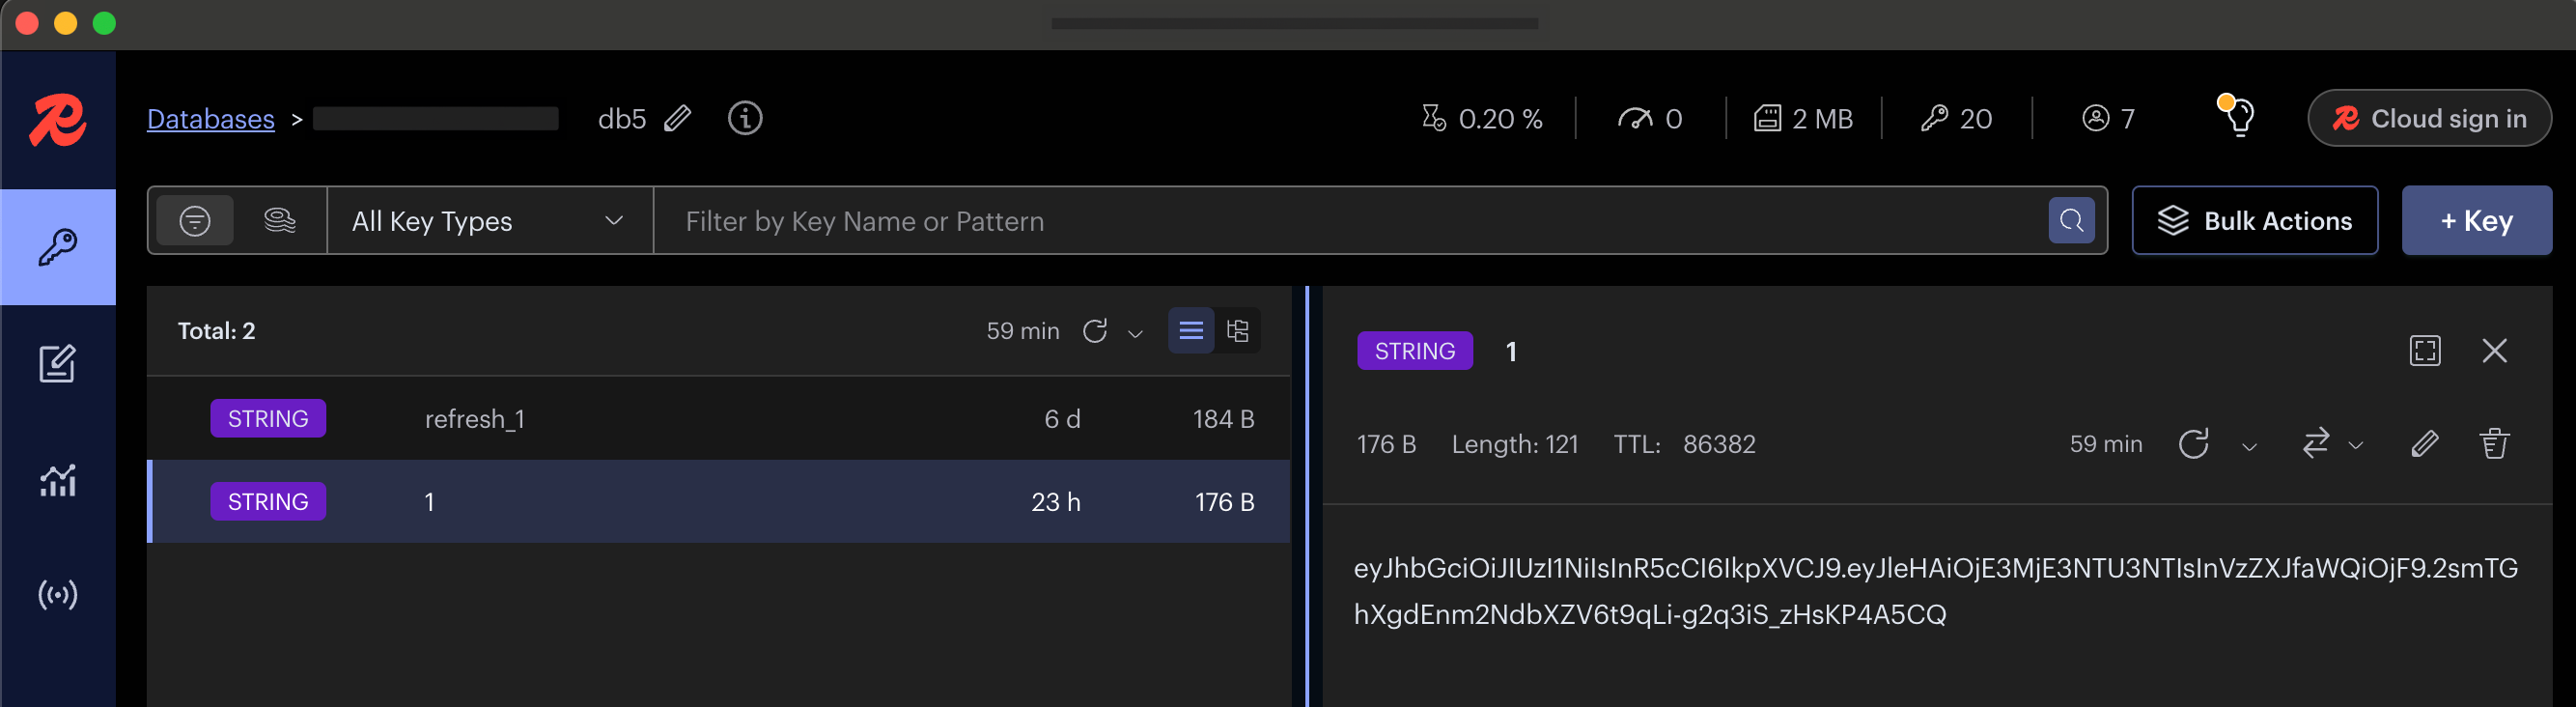Image resolution: width=2576 pixels, height=707 pixels.
Task: Open the Workbench editor icon in sidebar
Action: pos(57,363)
